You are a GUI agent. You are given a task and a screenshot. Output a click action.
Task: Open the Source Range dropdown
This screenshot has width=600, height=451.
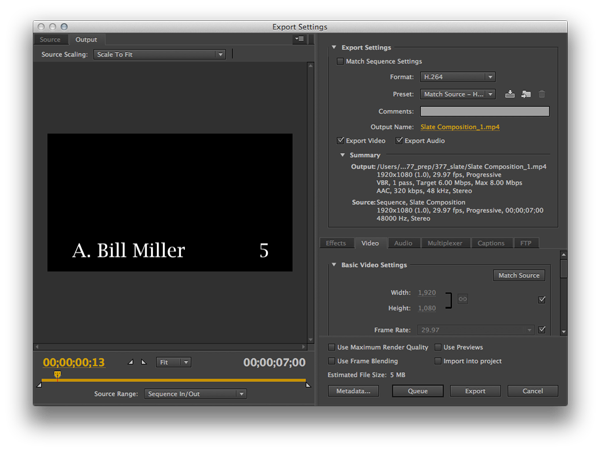[x=195, y=394]
